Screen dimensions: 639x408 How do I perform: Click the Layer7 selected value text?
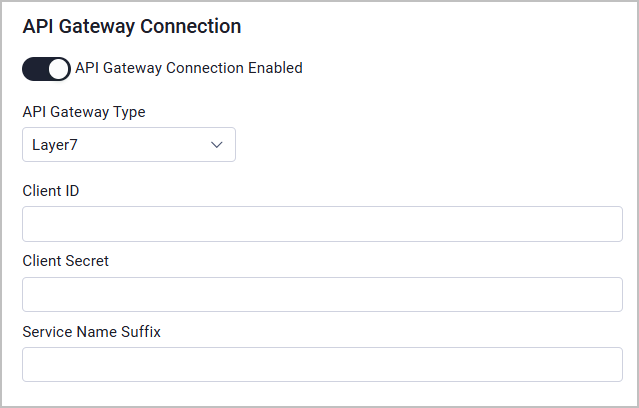[55, 145]
